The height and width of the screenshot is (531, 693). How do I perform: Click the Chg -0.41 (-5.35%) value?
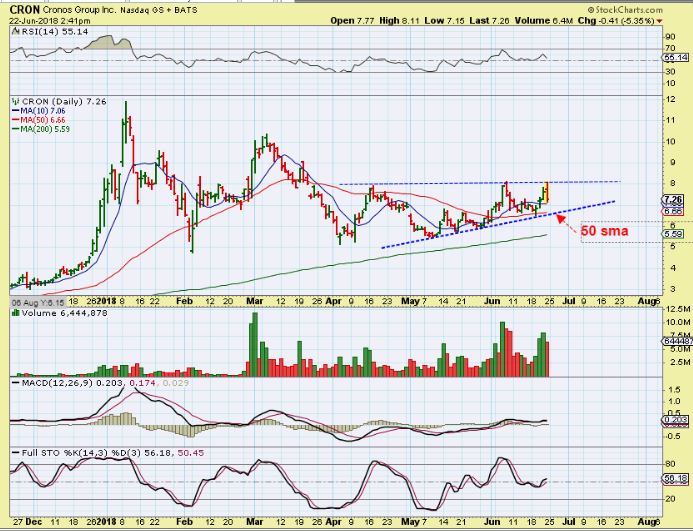(616, 21)
